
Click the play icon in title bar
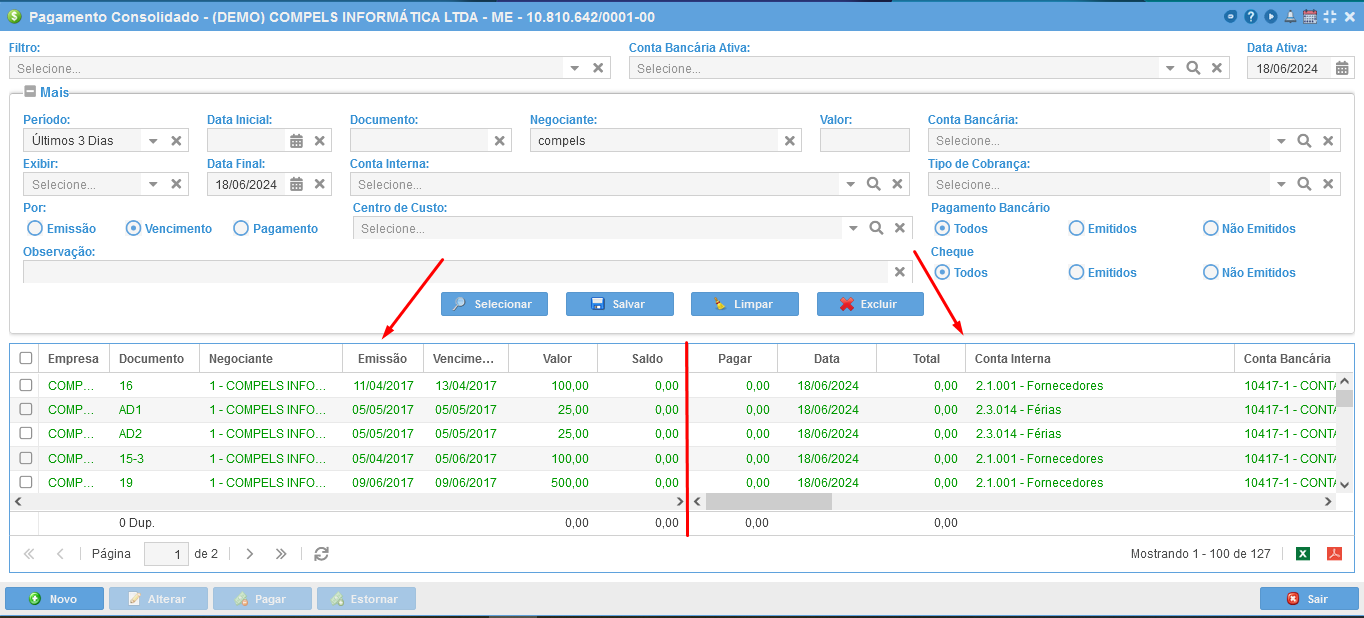coord(1270,16)
